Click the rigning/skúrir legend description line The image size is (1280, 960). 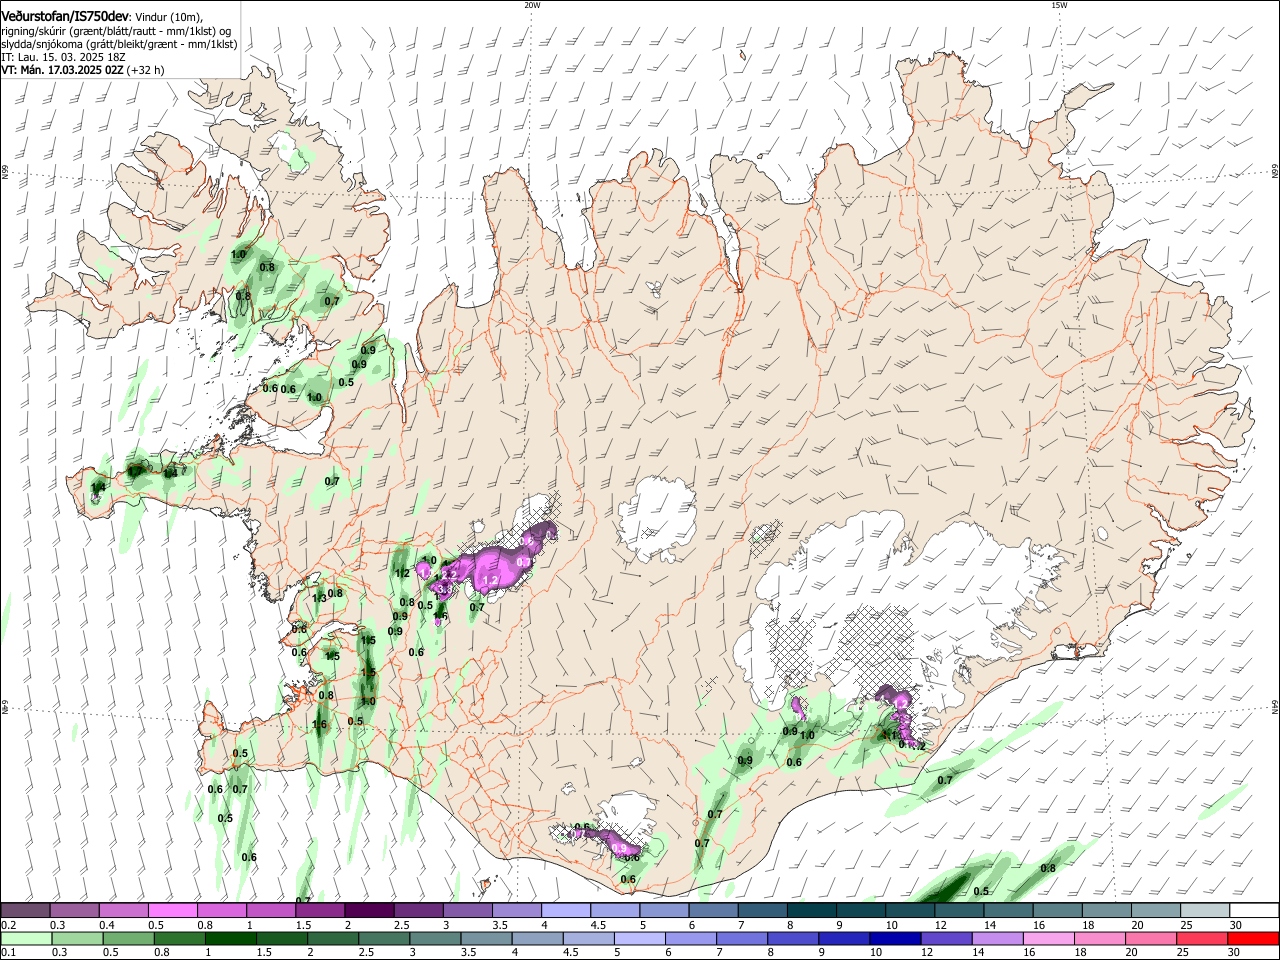coord(116,31)
